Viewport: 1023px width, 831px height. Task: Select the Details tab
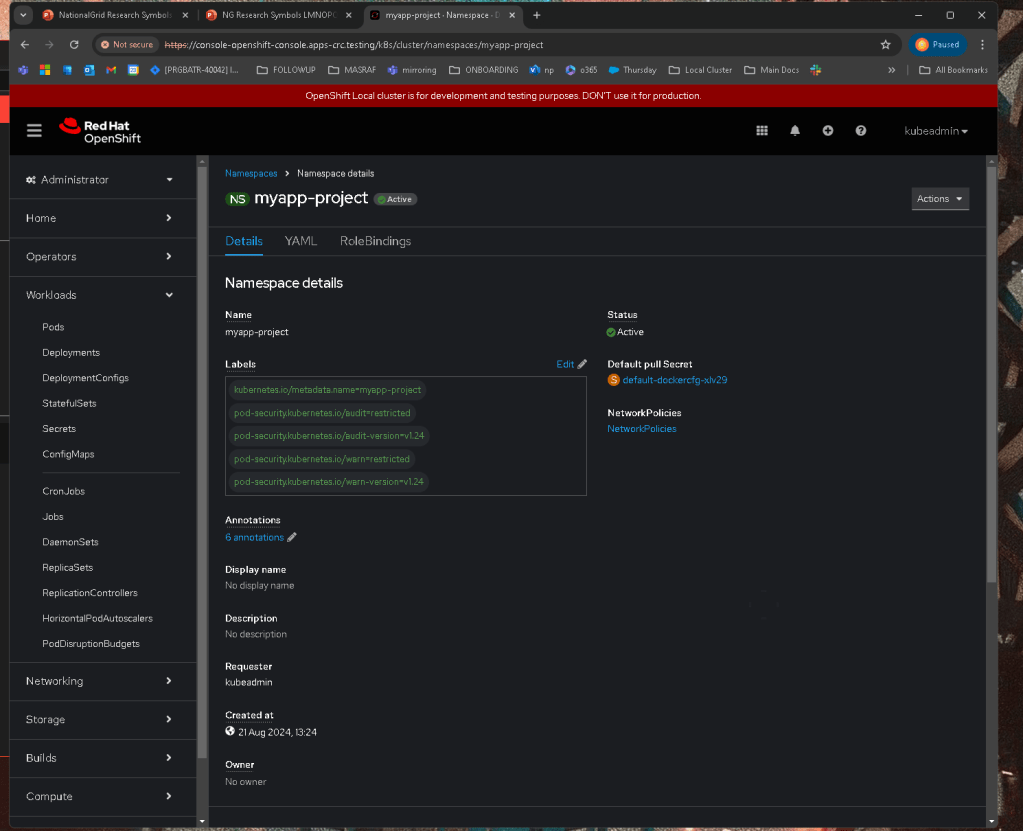pos(243,241)
